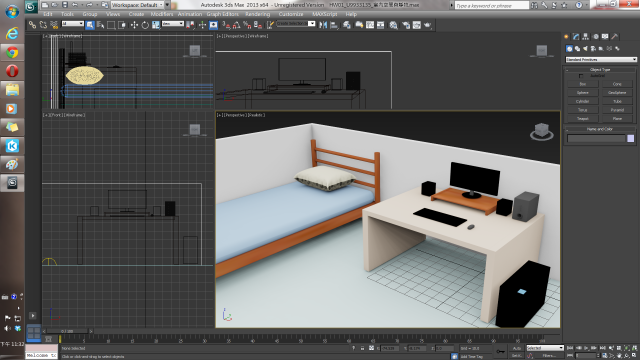The width and height of the screenshot is (640, 360).
Task: Activate the Select and Rotate tool
Action: pos(145,25)
